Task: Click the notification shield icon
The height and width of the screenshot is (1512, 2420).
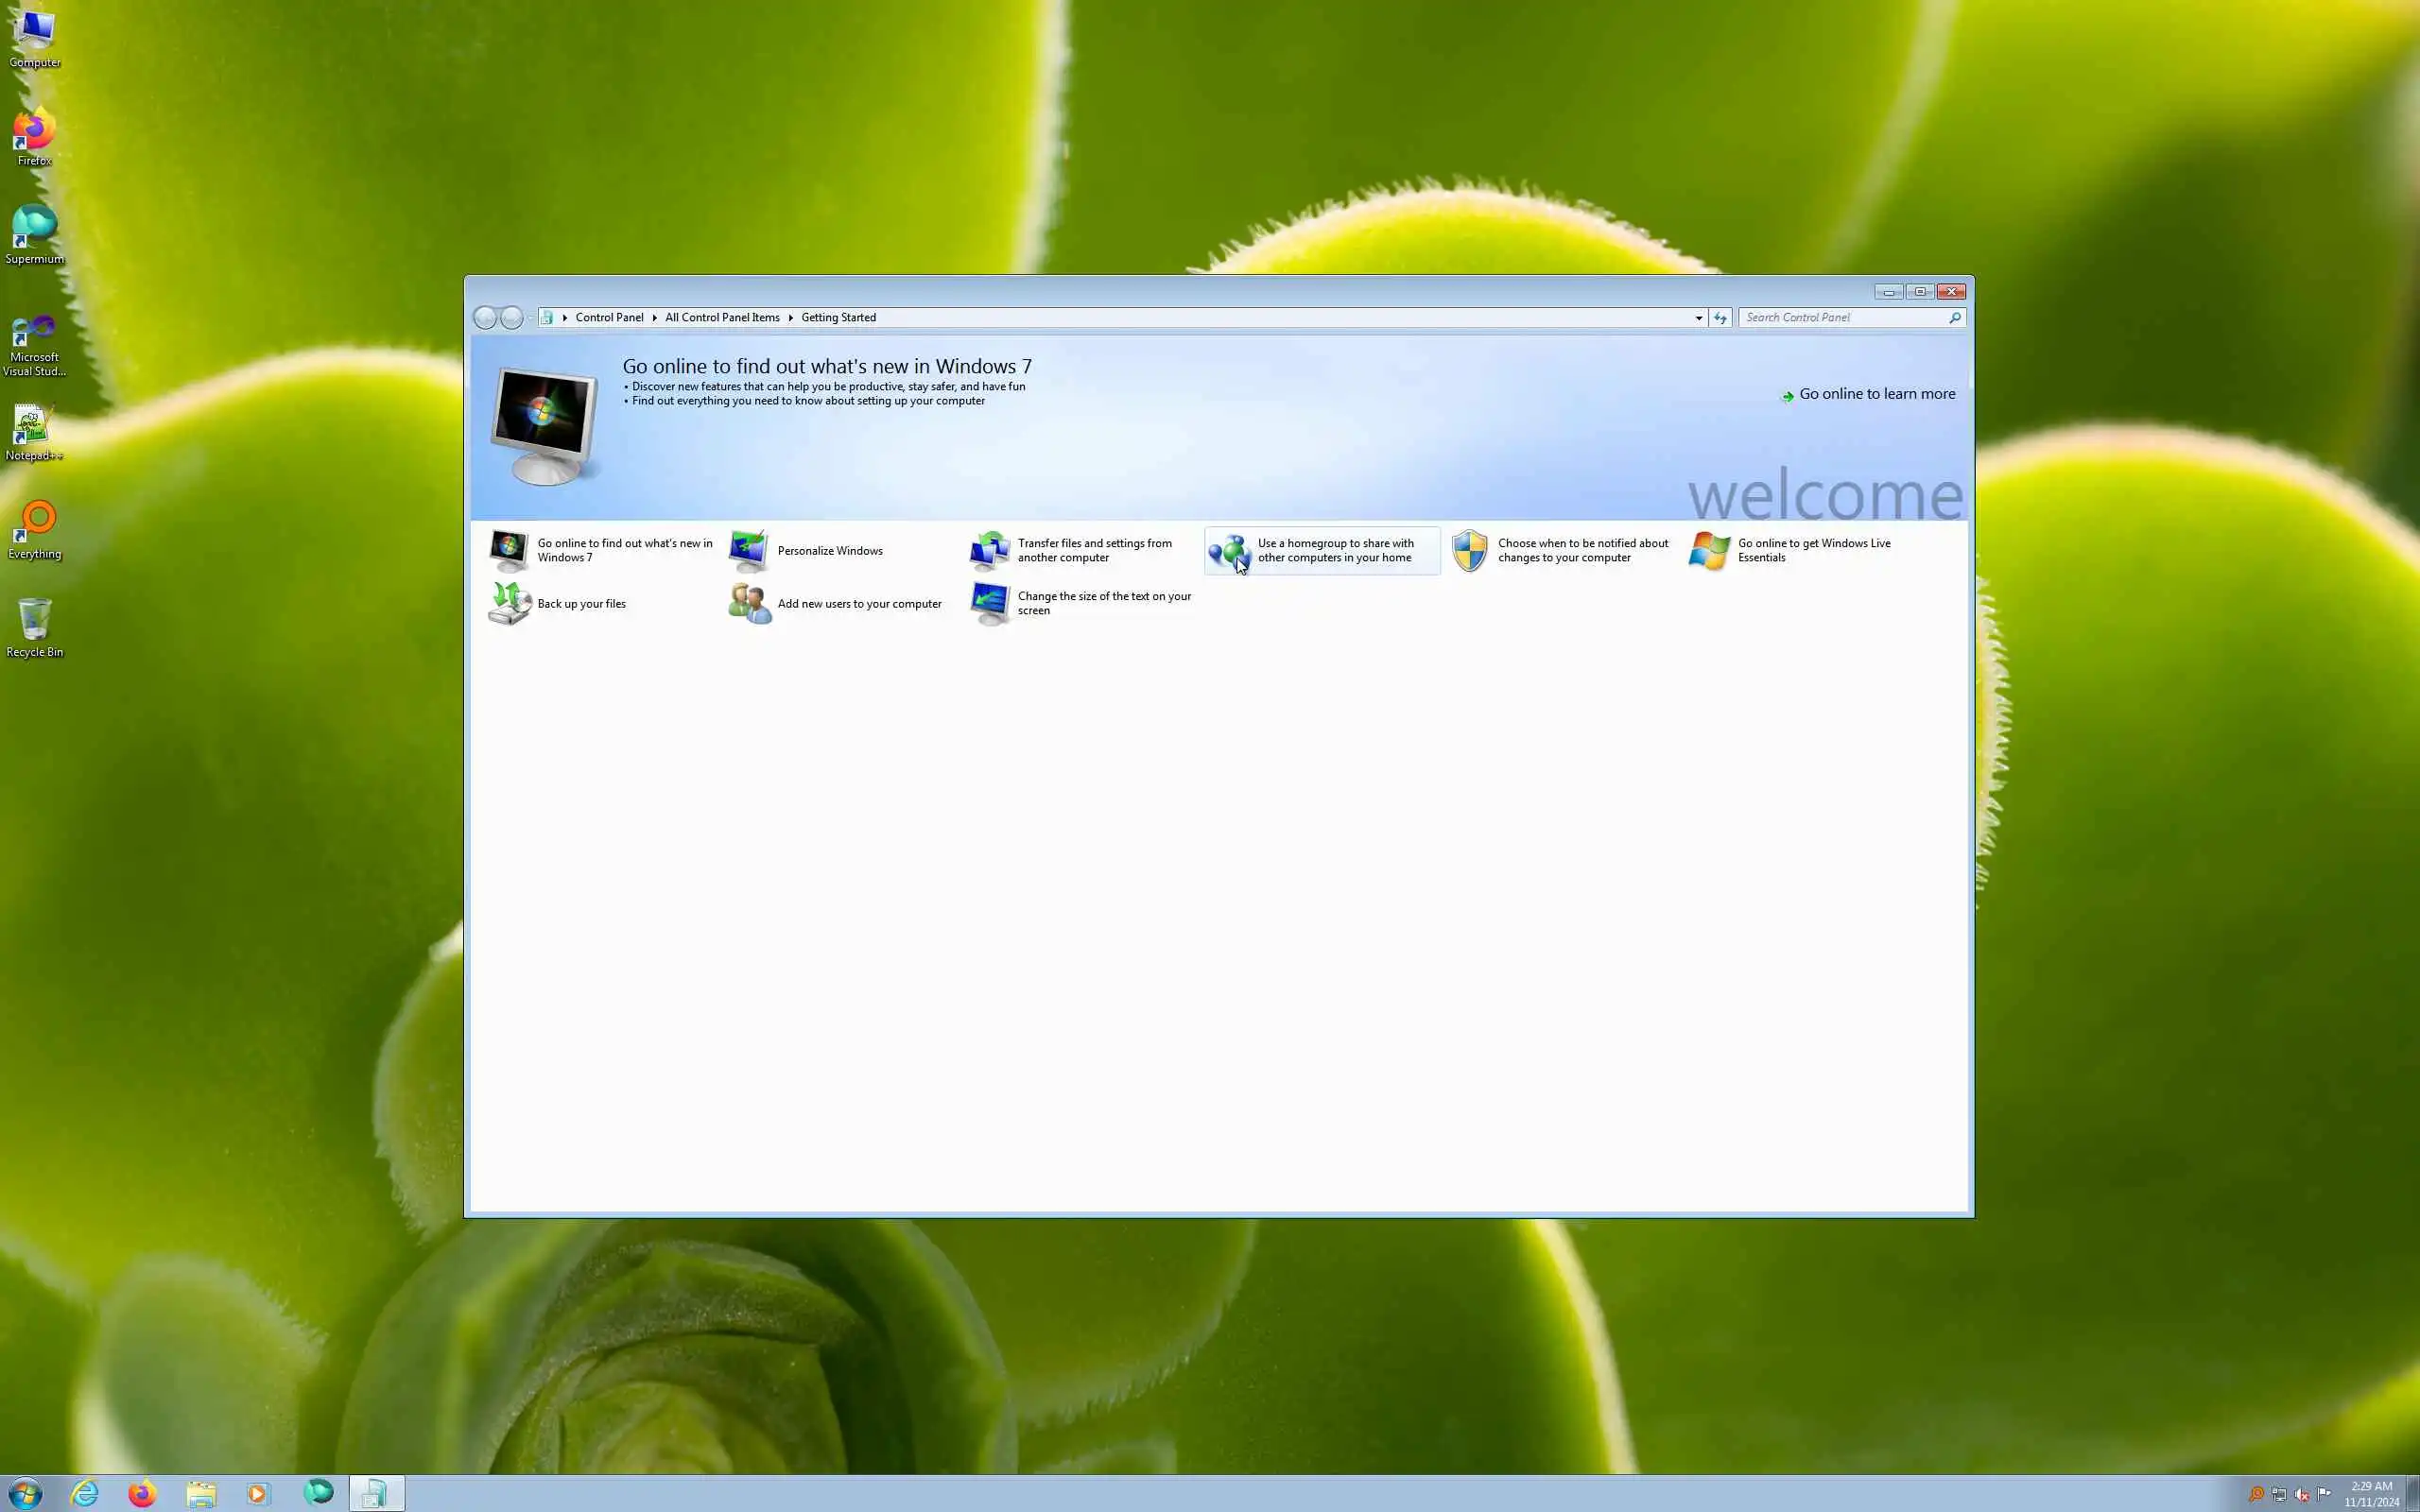Action: pos(1469,550)
